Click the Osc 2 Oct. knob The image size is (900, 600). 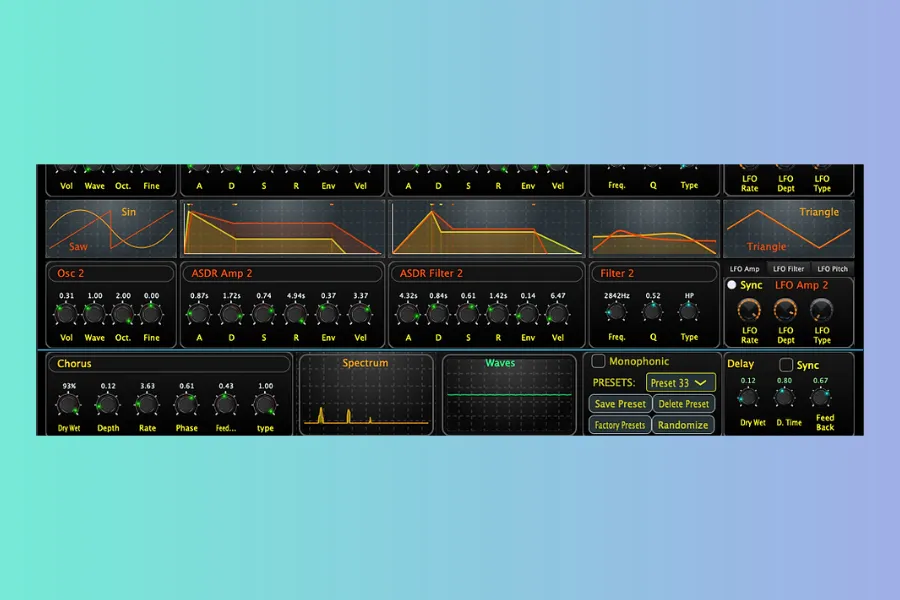point(122,314)
